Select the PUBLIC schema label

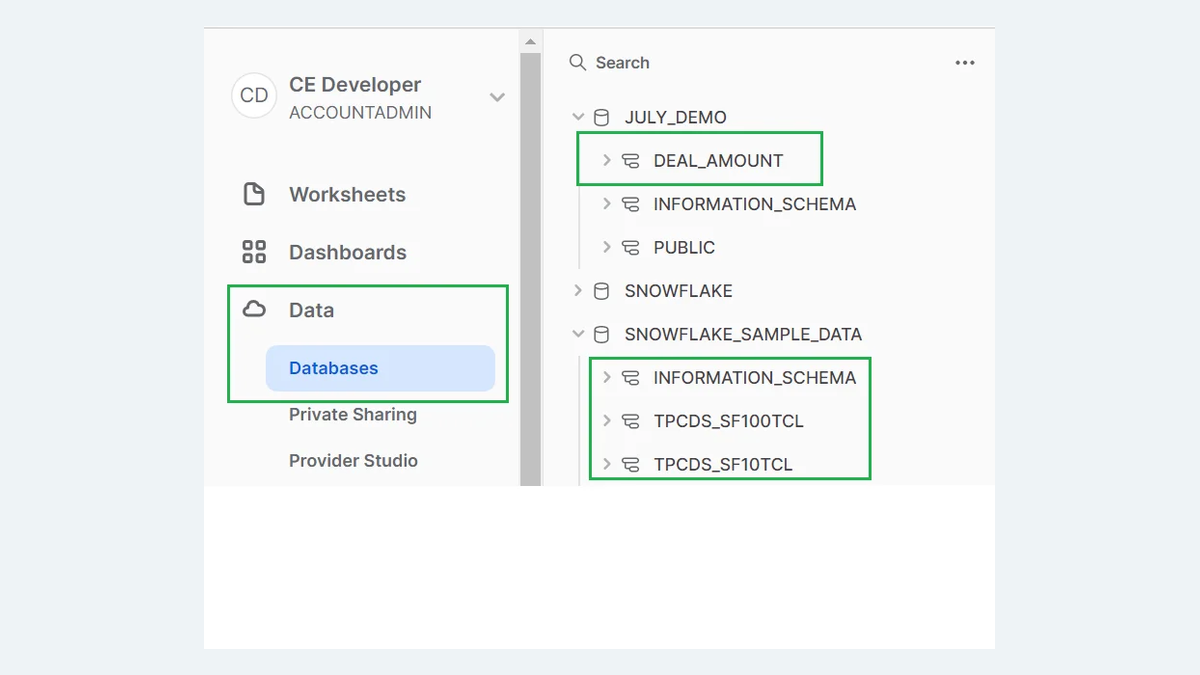pyautogui.click(x=684, y=247)
